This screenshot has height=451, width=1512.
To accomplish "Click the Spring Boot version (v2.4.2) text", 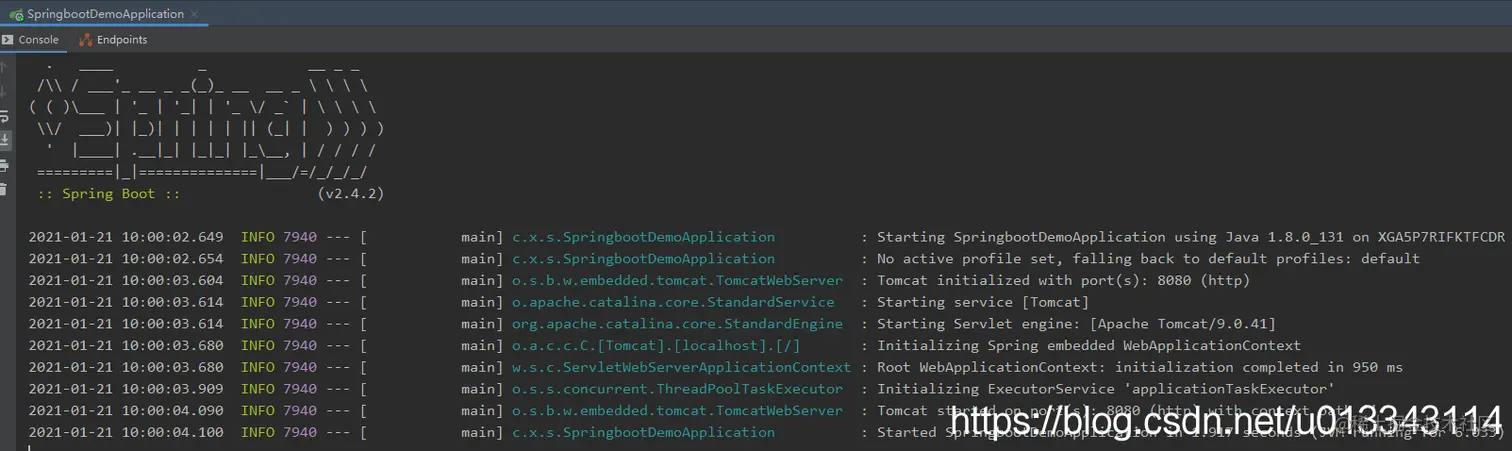I will [350, 194].
